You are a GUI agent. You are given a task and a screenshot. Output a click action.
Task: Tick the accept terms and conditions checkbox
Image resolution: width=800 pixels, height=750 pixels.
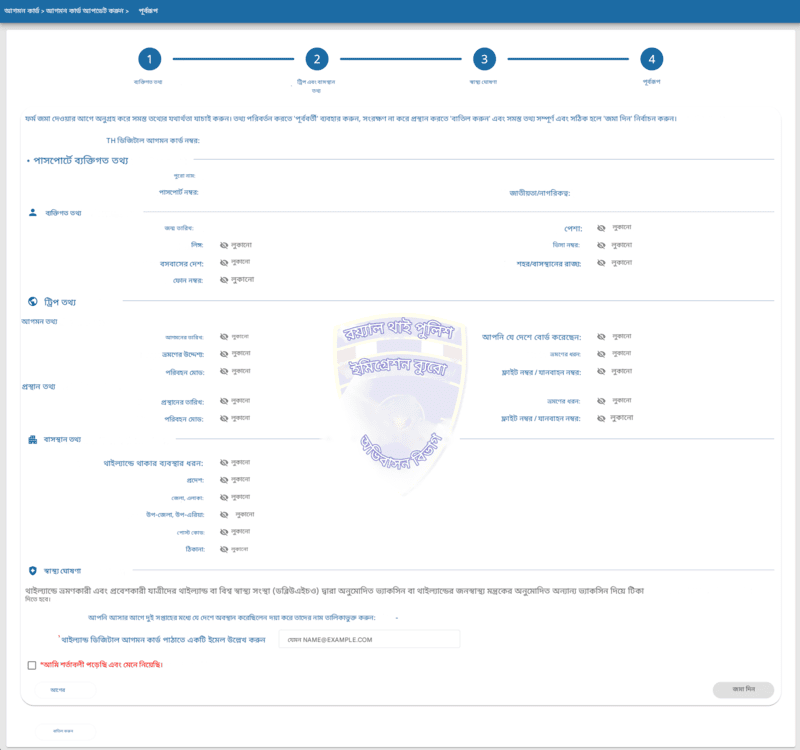point(32,665)
